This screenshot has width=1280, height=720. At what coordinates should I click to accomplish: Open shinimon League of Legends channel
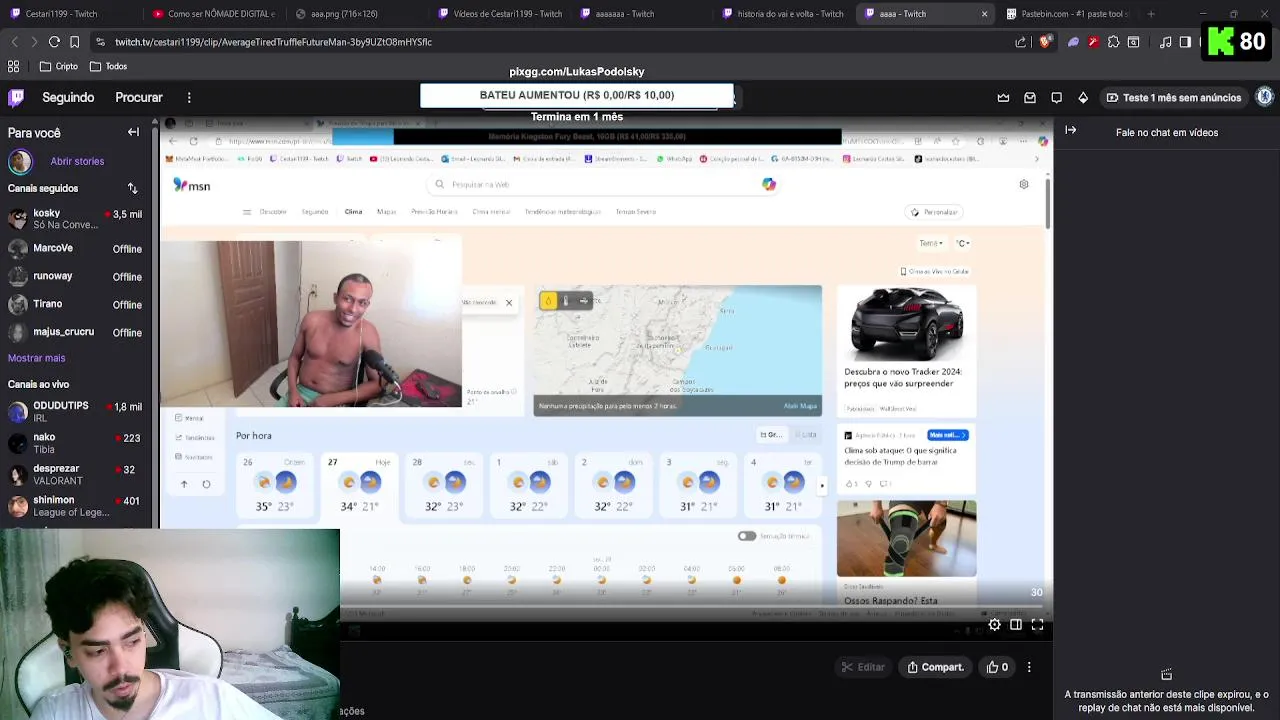76,506
